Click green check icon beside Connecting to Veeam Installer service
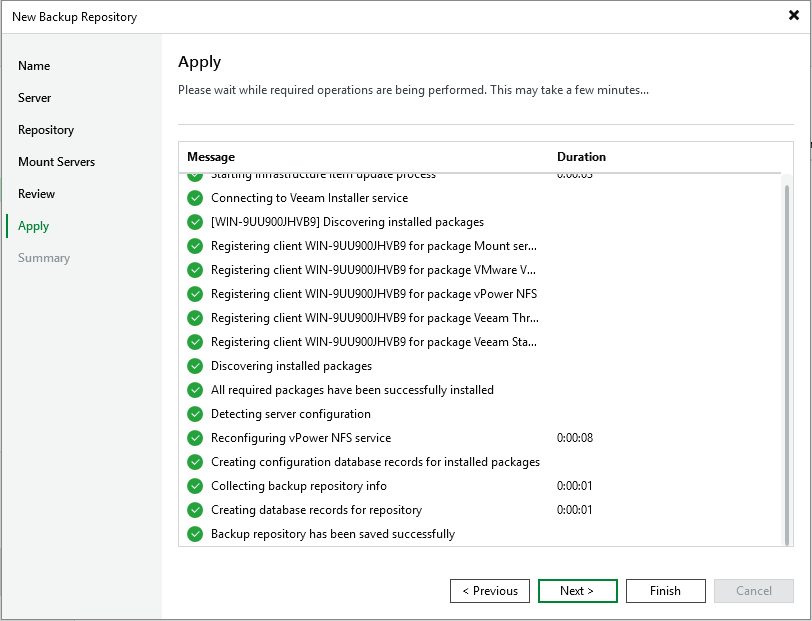The width and height of the screenshot is (812, 621). point(195,198)
